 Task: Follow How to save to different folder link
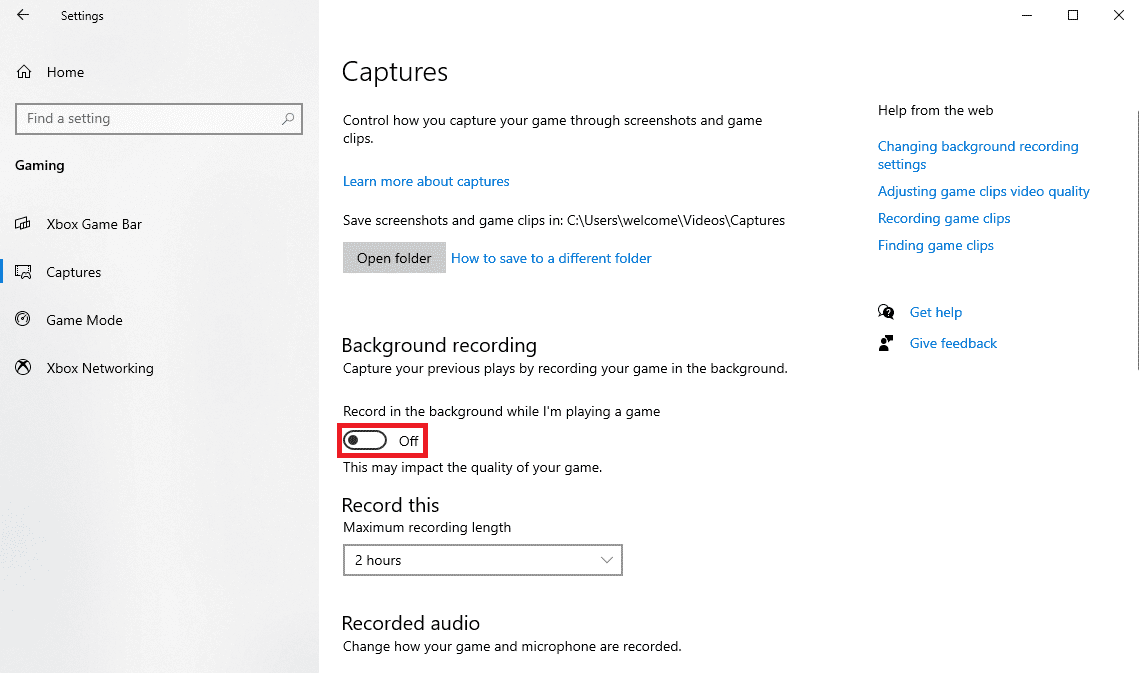click(551, 258)
